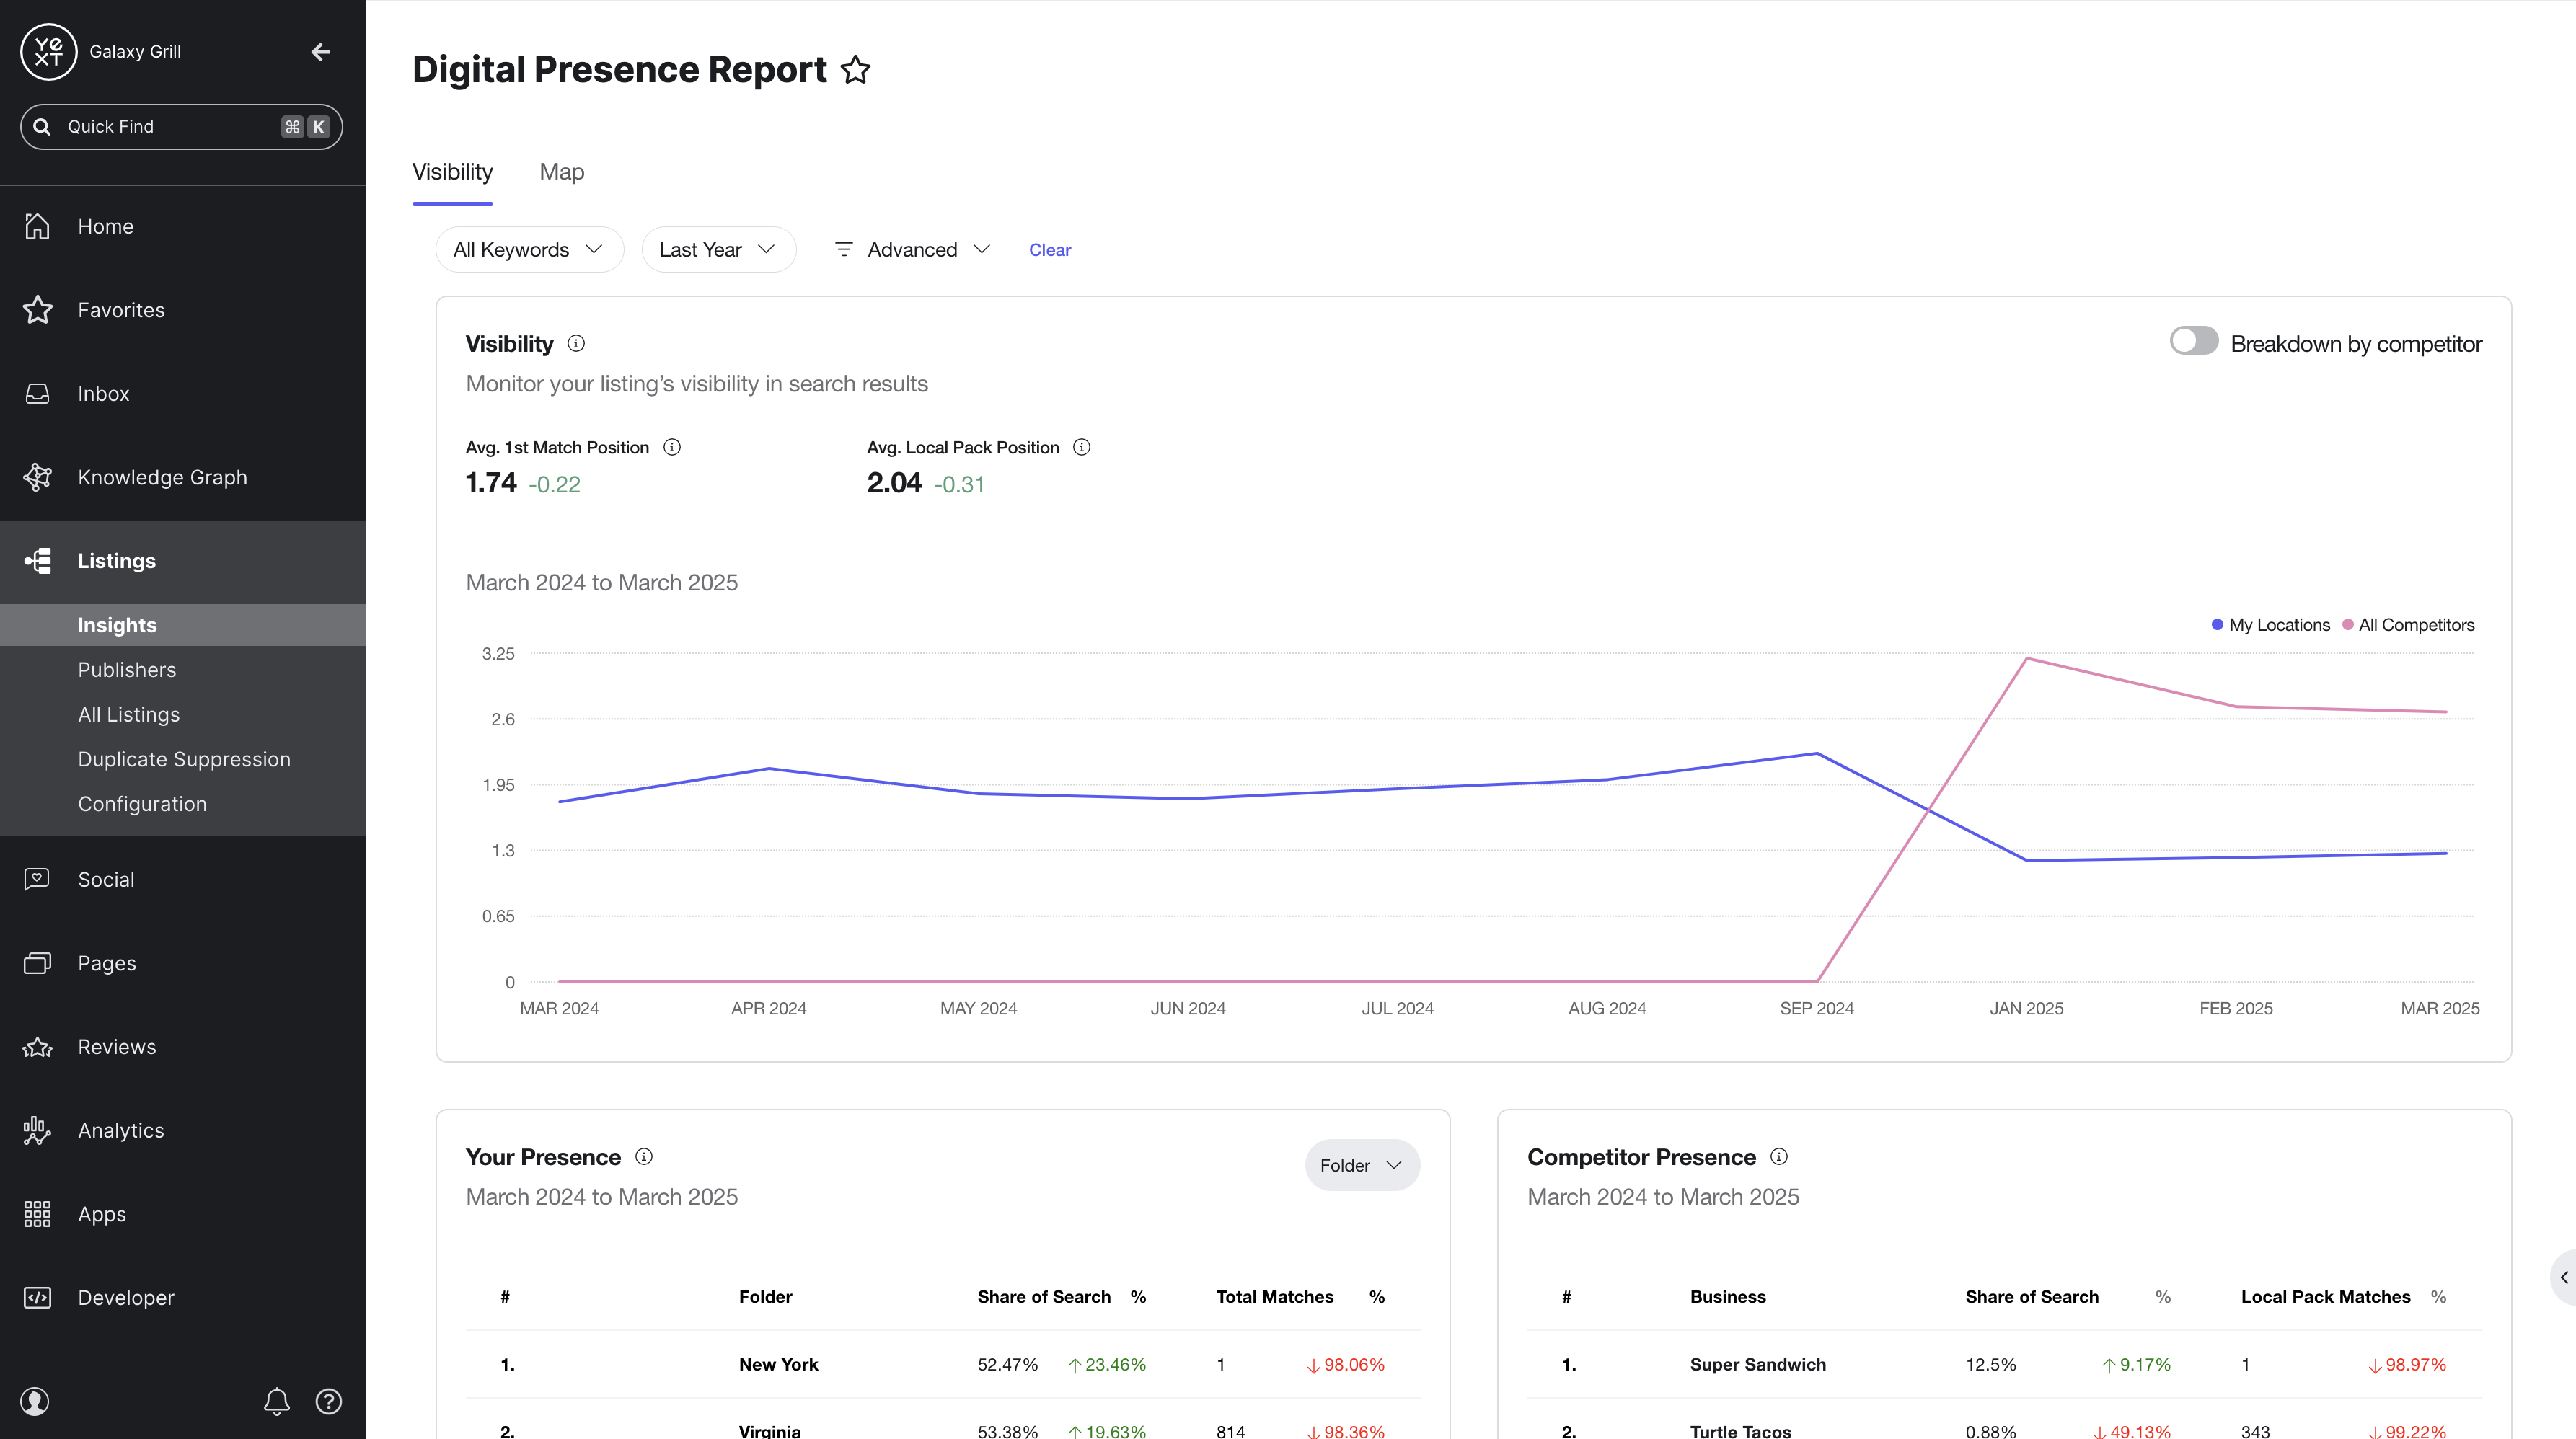
Task: Open the notifications bell
Action: pos(277,1401)
